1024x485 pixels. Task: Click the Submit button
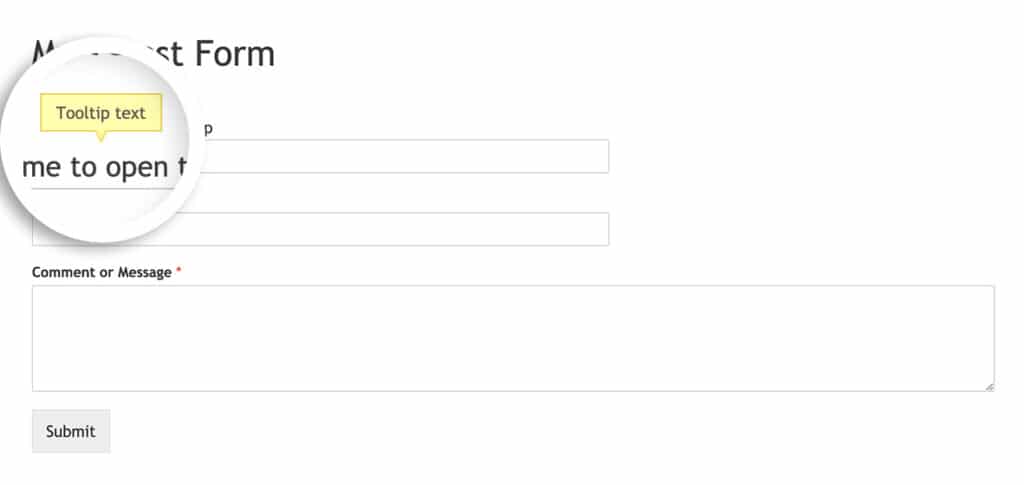click(x=71, y=431)
